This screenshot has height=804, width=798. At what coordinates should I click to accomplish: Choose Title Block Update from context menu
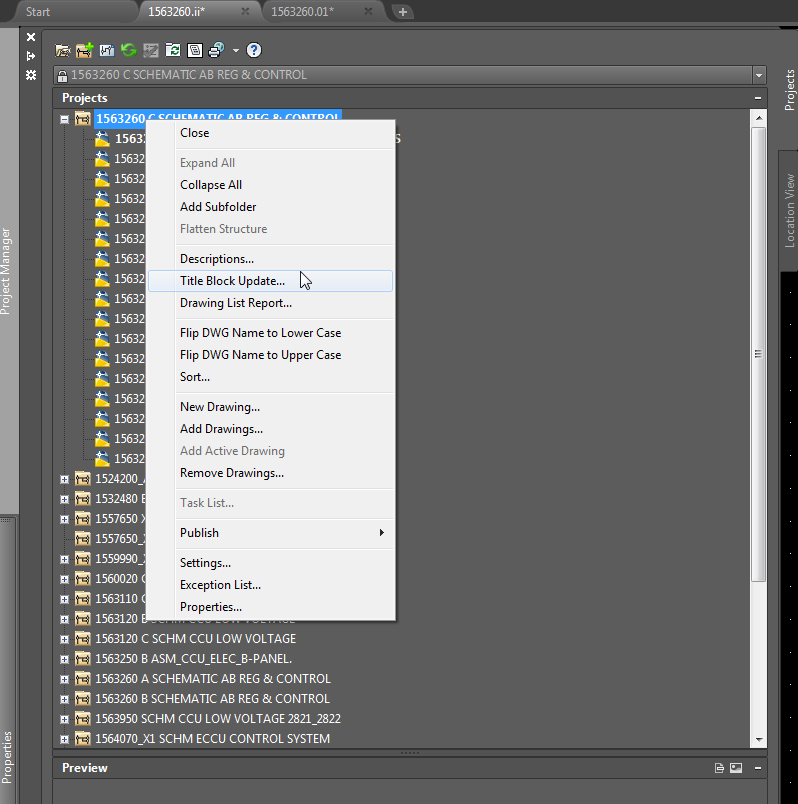coord(270,281)
